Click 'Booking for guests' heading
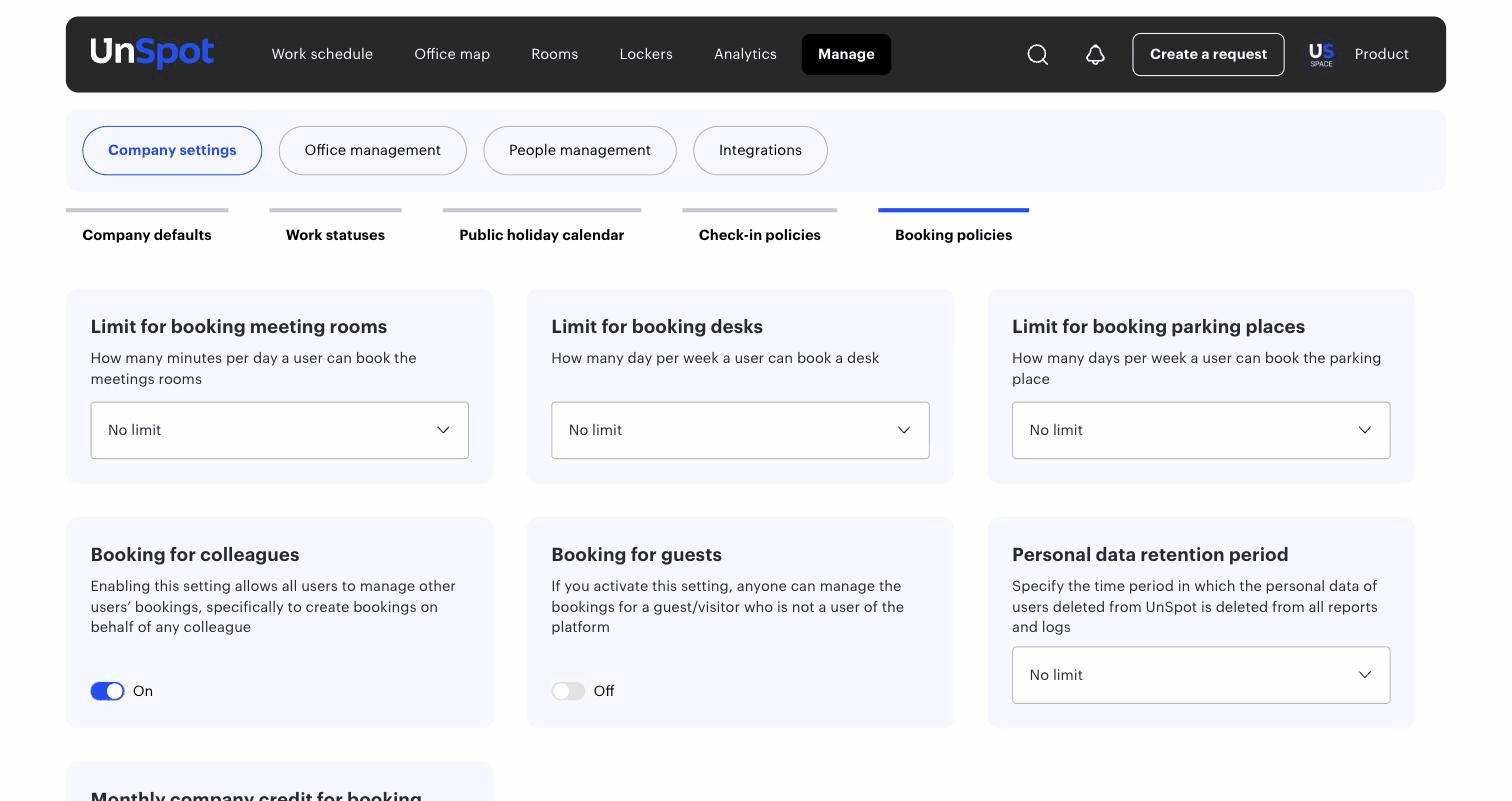The image size is (1512, 801). [x=636, y=555]
